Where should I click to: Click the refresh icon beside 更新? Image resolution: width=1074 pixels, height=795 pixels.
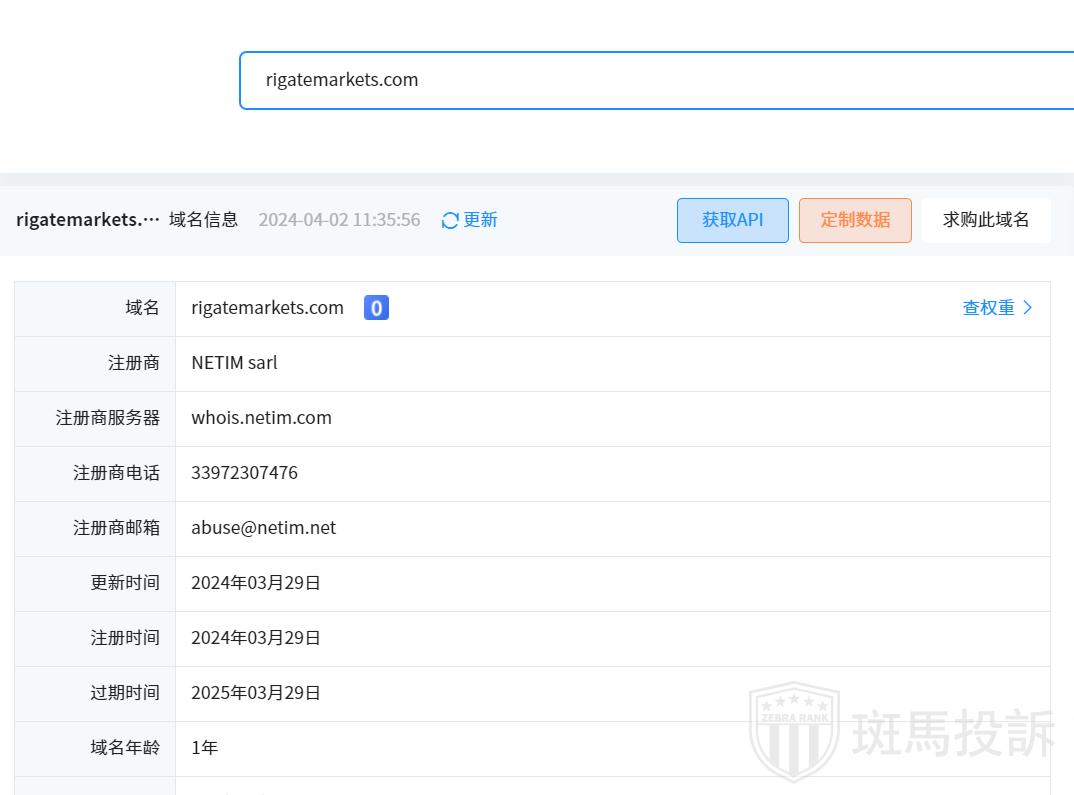[450, 220]
